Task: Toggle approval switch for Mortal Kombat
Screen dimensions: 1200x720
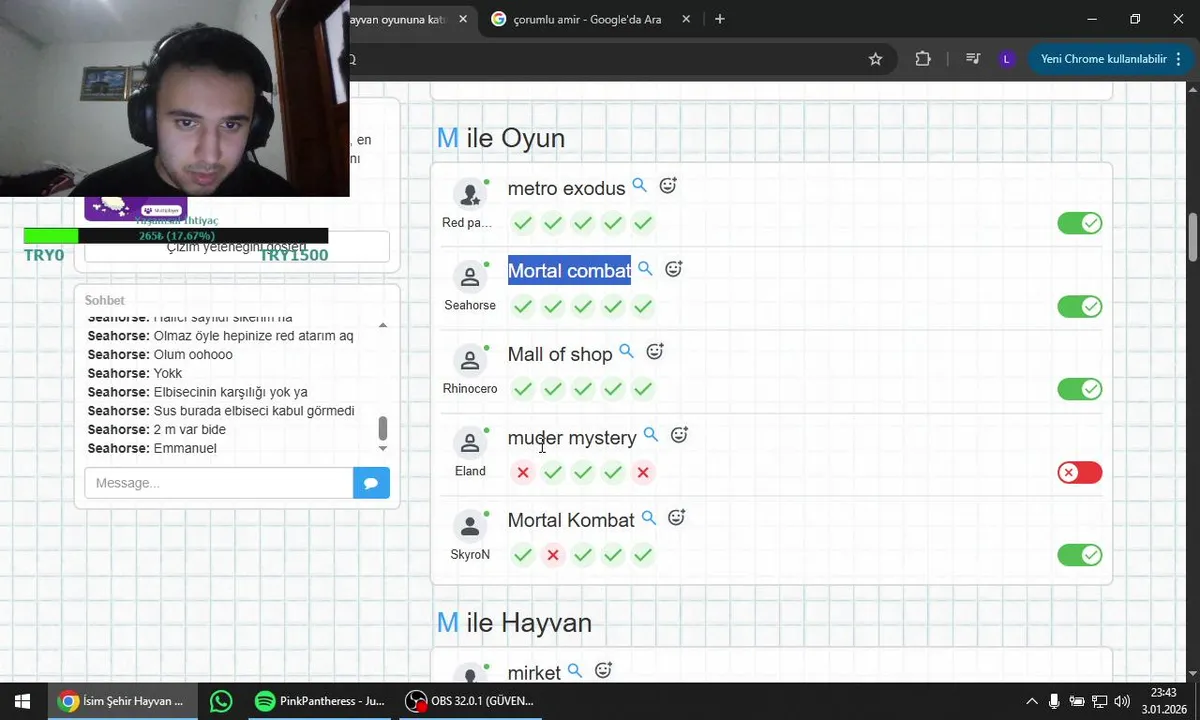Action: pos(1079,555)
